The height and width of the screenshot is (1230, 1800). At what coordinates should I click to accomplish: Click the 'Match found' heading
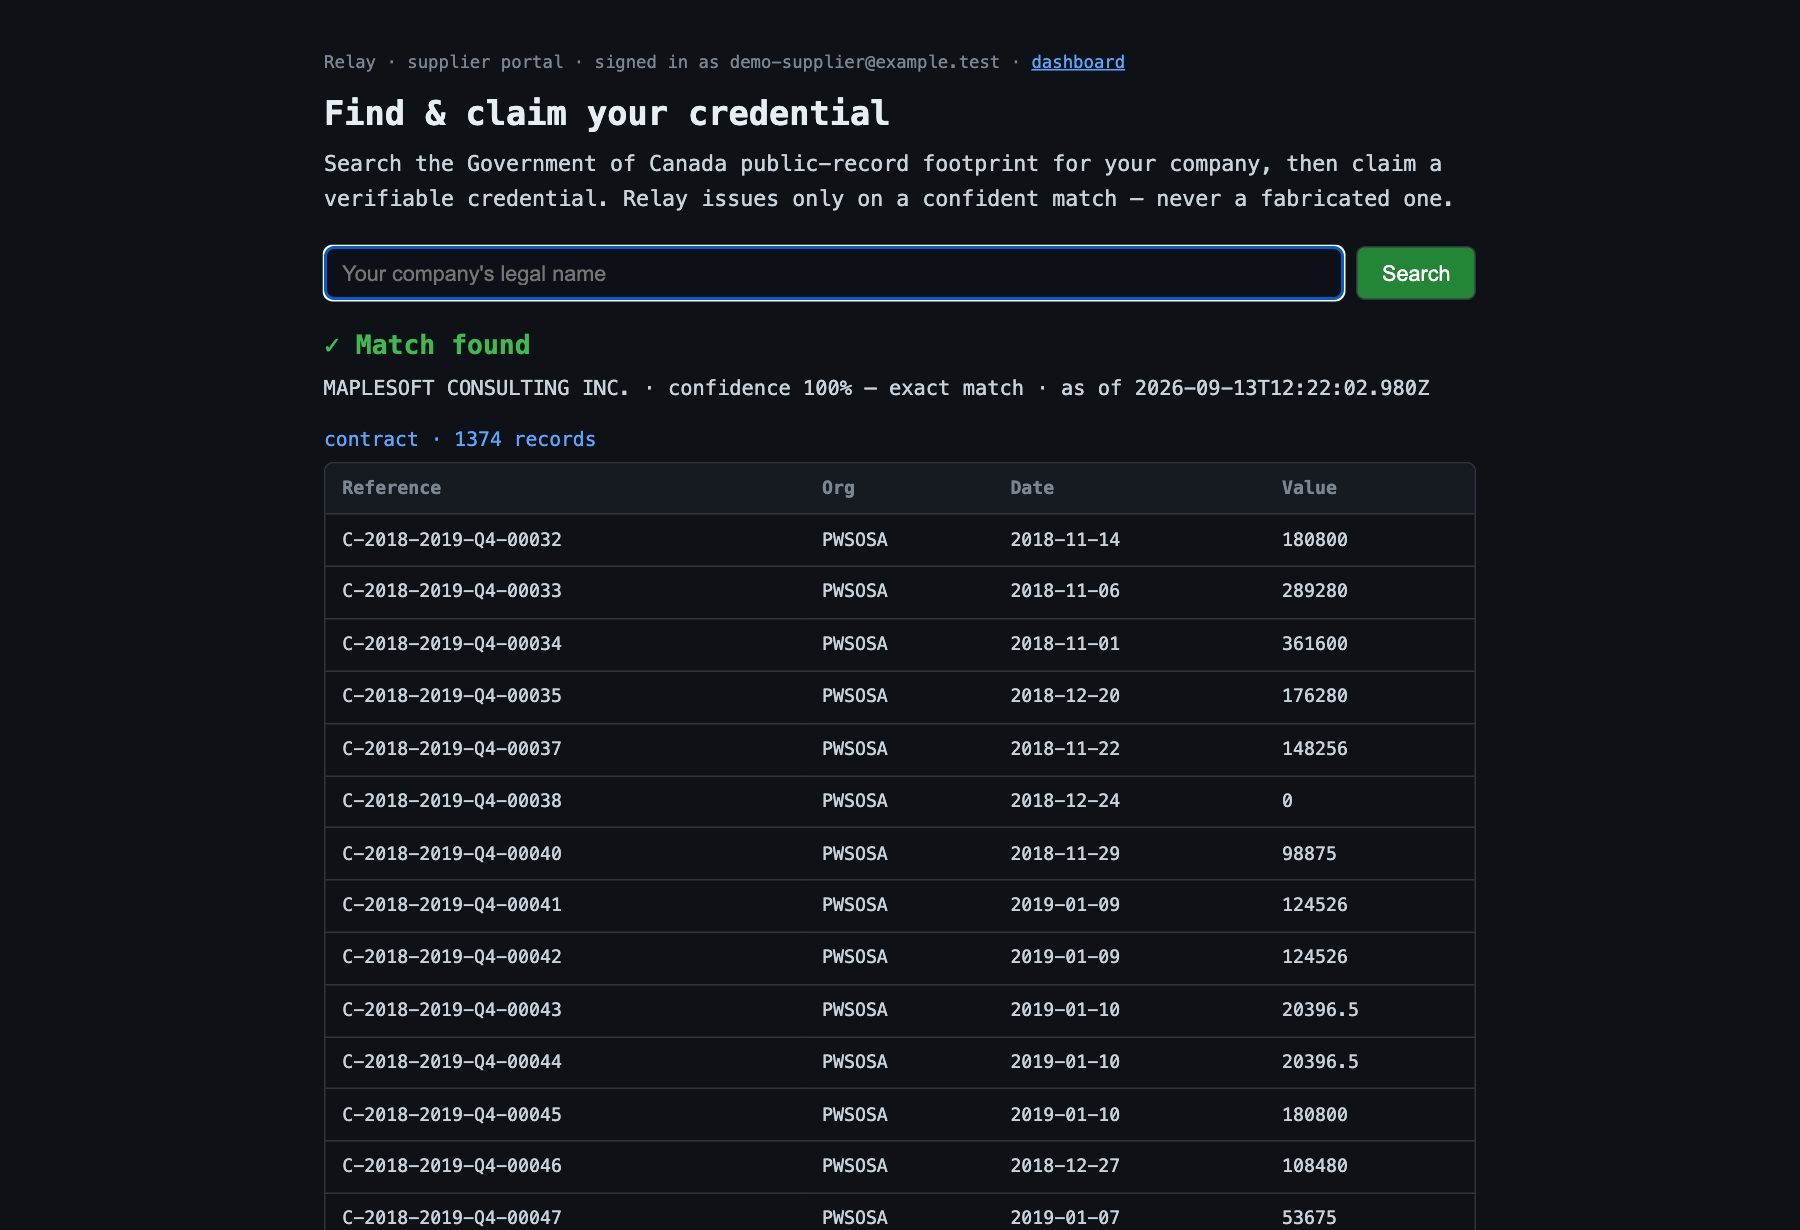[x=427, y=345]
